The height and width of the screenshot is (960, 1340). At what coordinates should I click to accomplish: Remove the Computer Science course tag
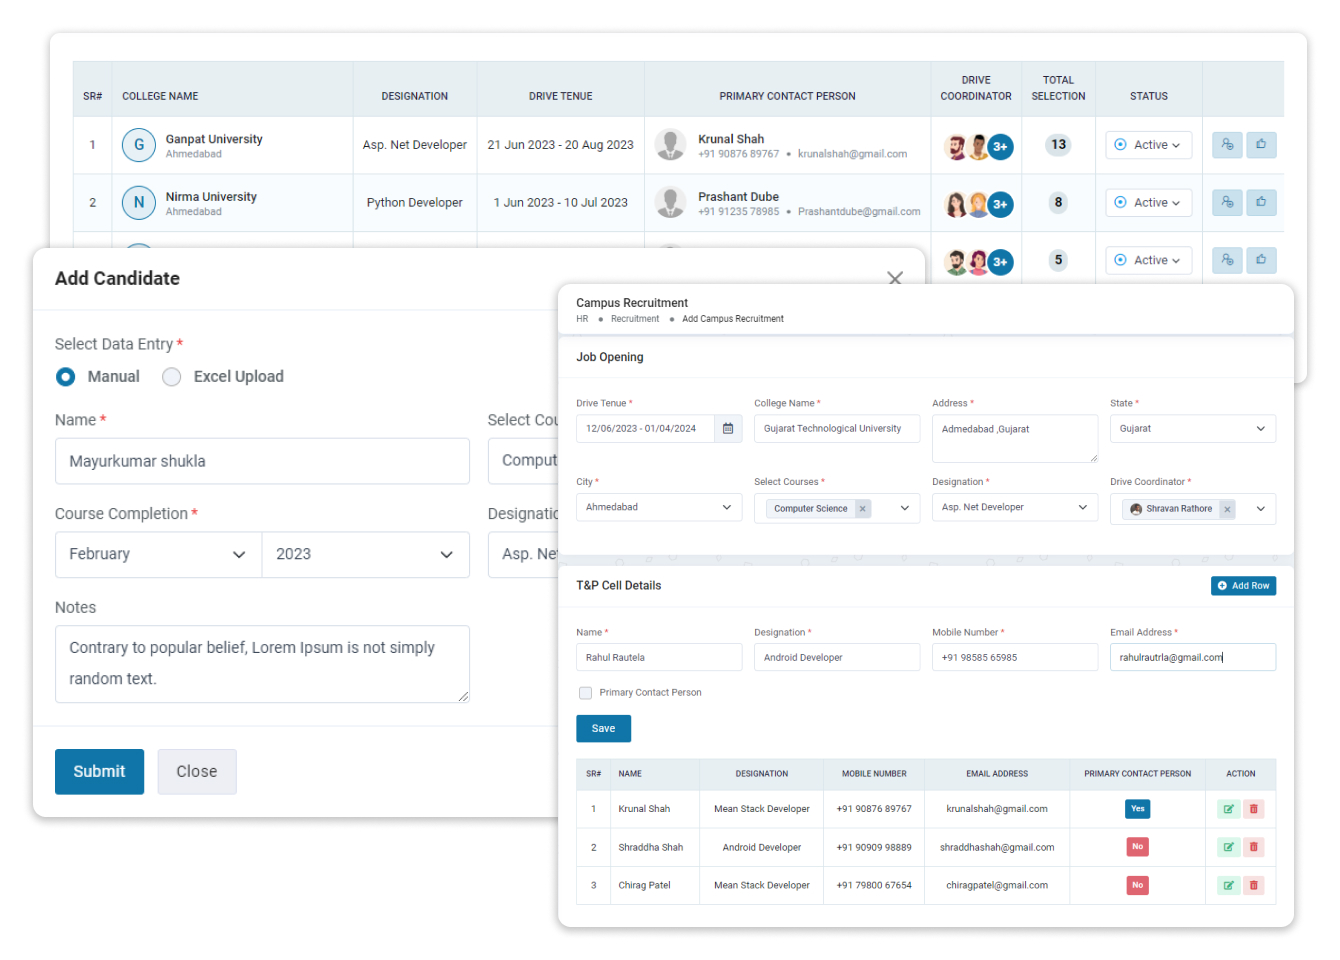862,509
